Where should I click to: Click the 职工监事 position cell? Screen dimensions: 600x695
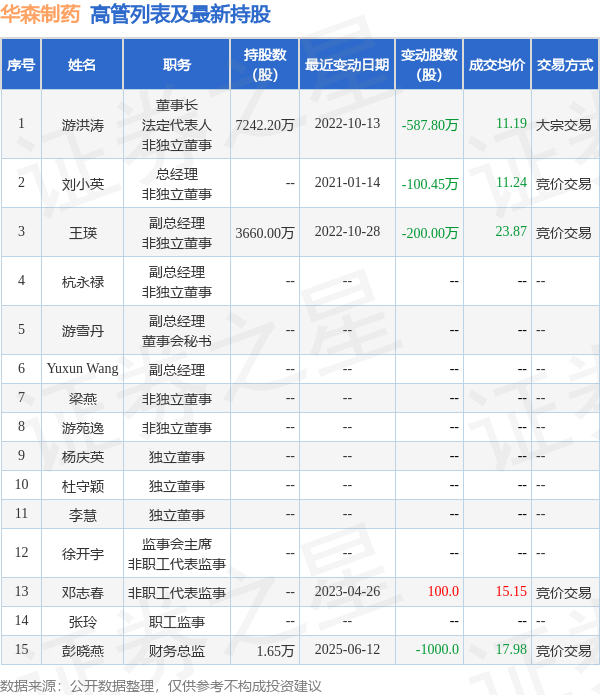tap(177, 622)
